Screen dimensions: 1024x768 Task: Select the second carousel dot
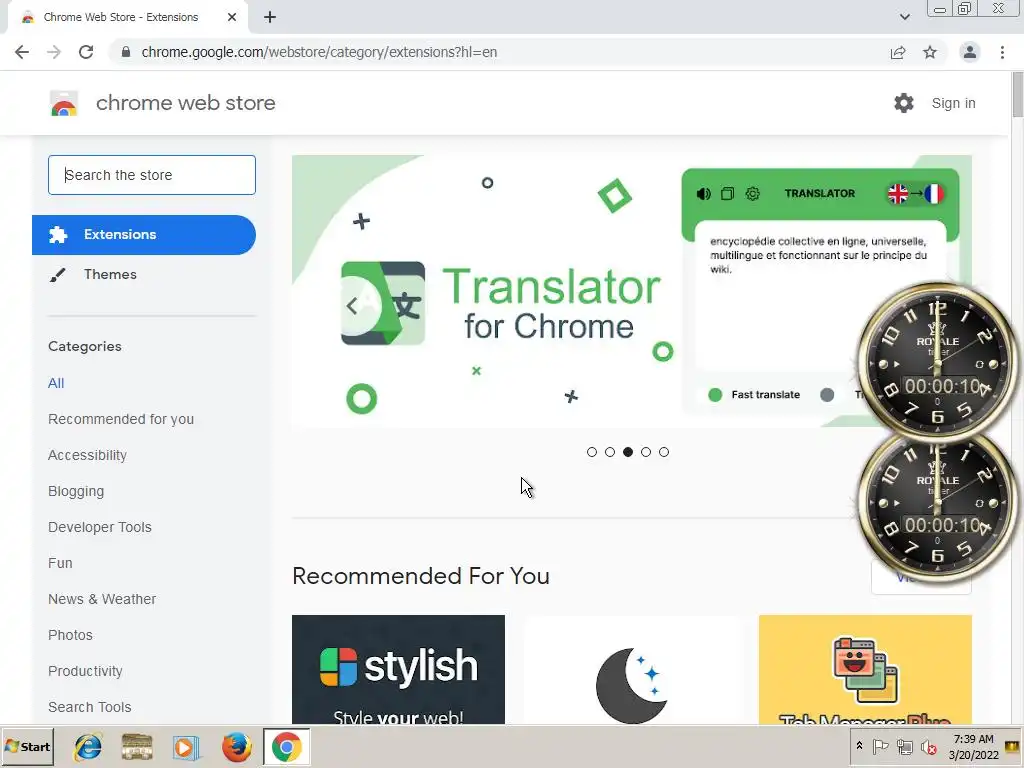(610, 452)
